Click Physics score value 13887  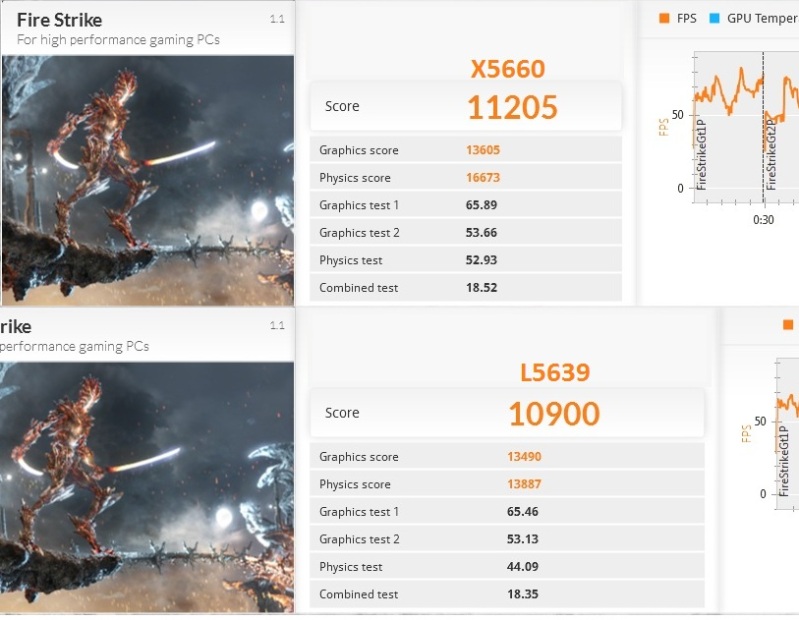524,484
